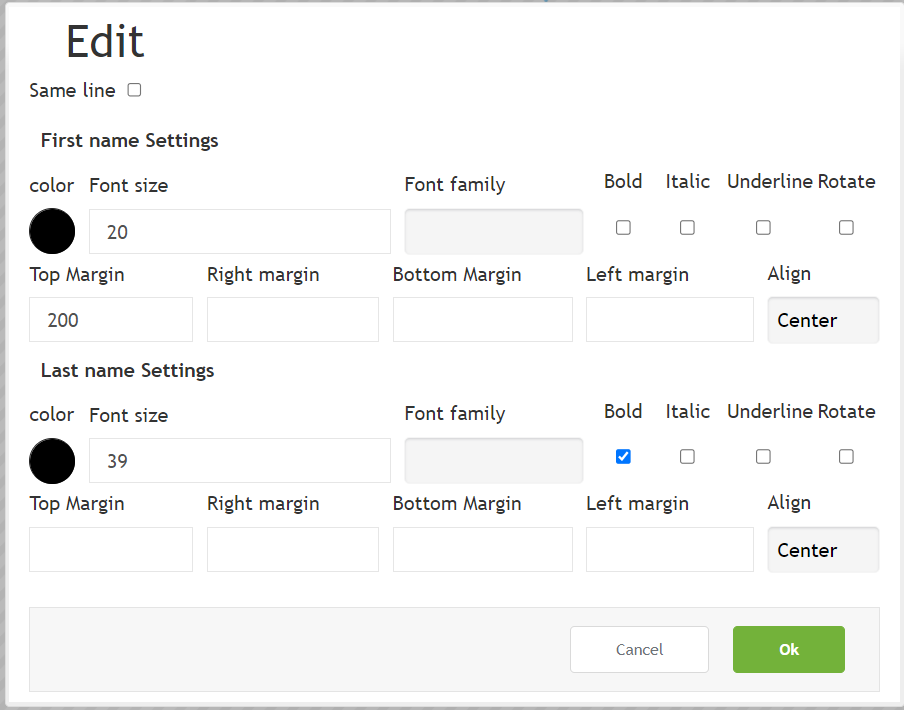904x710 pixels.
Task: Open First name Align dropdown
Action: click(x=823, y=320)
